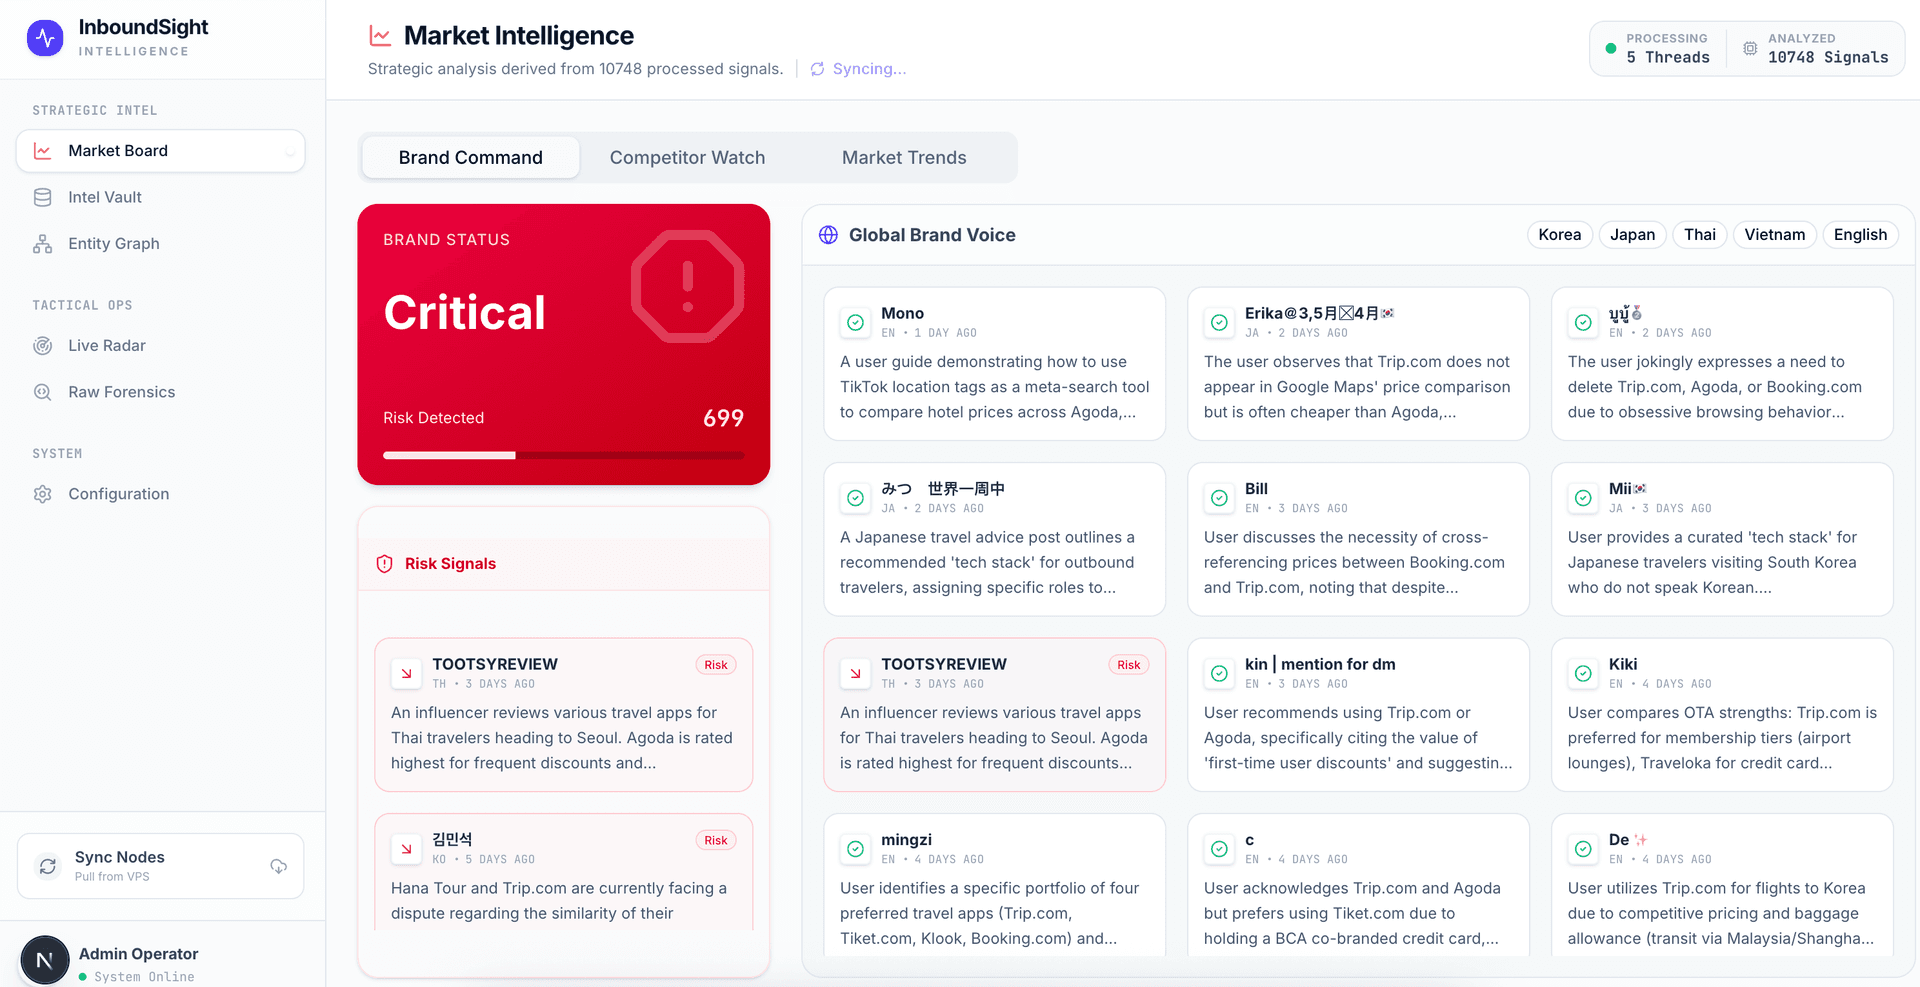Click the Analyzed signals chip icon
1920x987 pixels.
[1750, 48]
